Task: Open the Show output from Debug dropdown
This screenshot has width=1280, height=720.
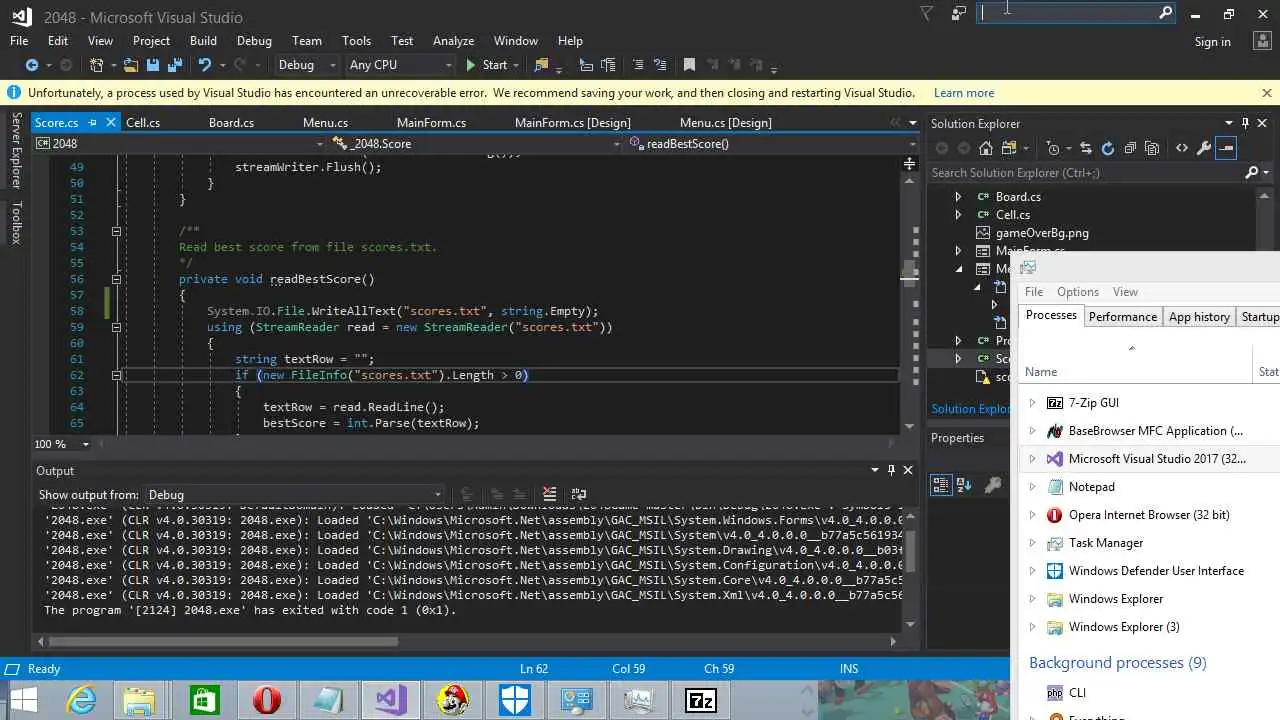Action: (294, 494)
